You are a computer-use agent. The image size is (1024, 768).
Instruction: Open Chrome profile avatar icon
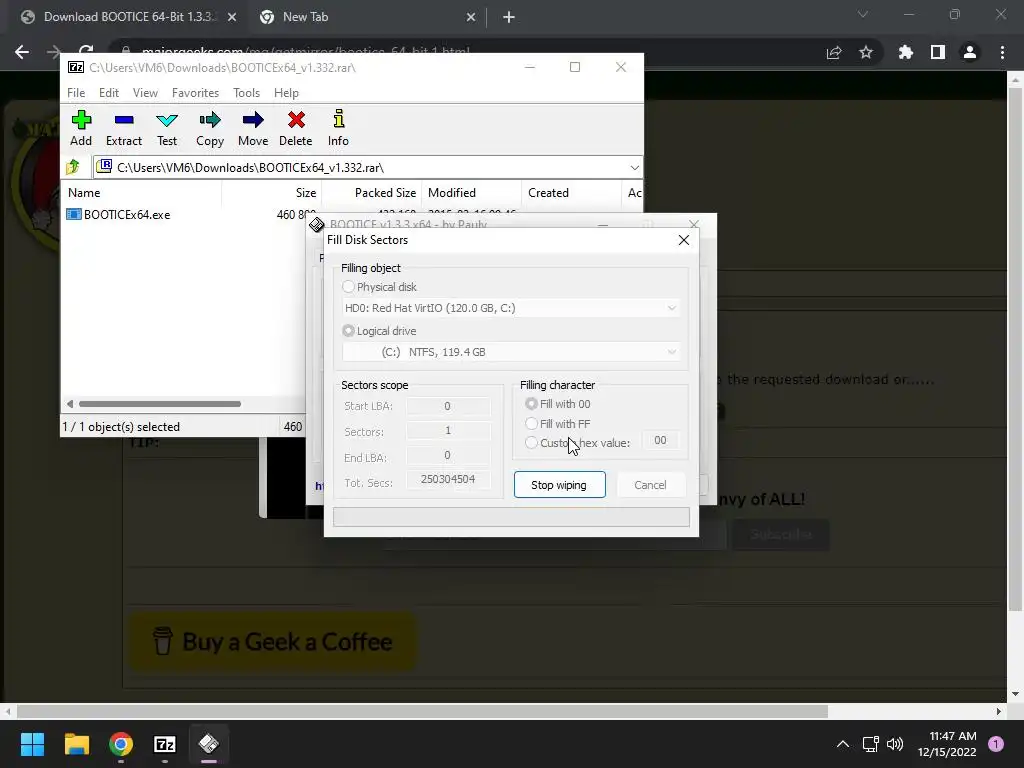click(x=970, y=52)
